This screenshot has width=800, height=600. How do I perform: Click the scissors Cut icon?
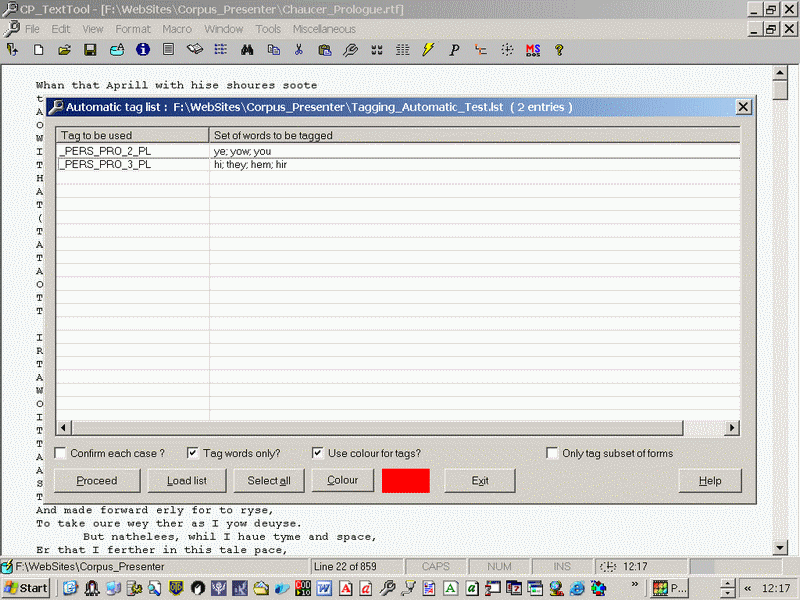(x=298, y=49)
